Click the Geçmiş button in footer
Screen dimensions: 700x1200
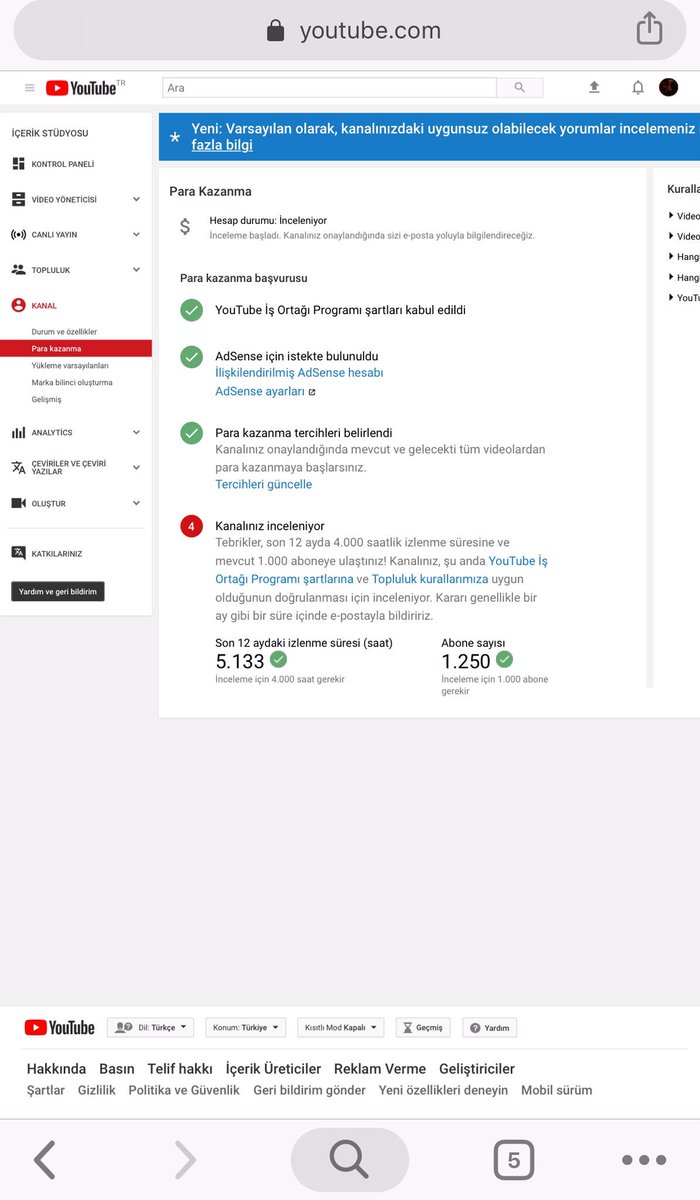423,1027
